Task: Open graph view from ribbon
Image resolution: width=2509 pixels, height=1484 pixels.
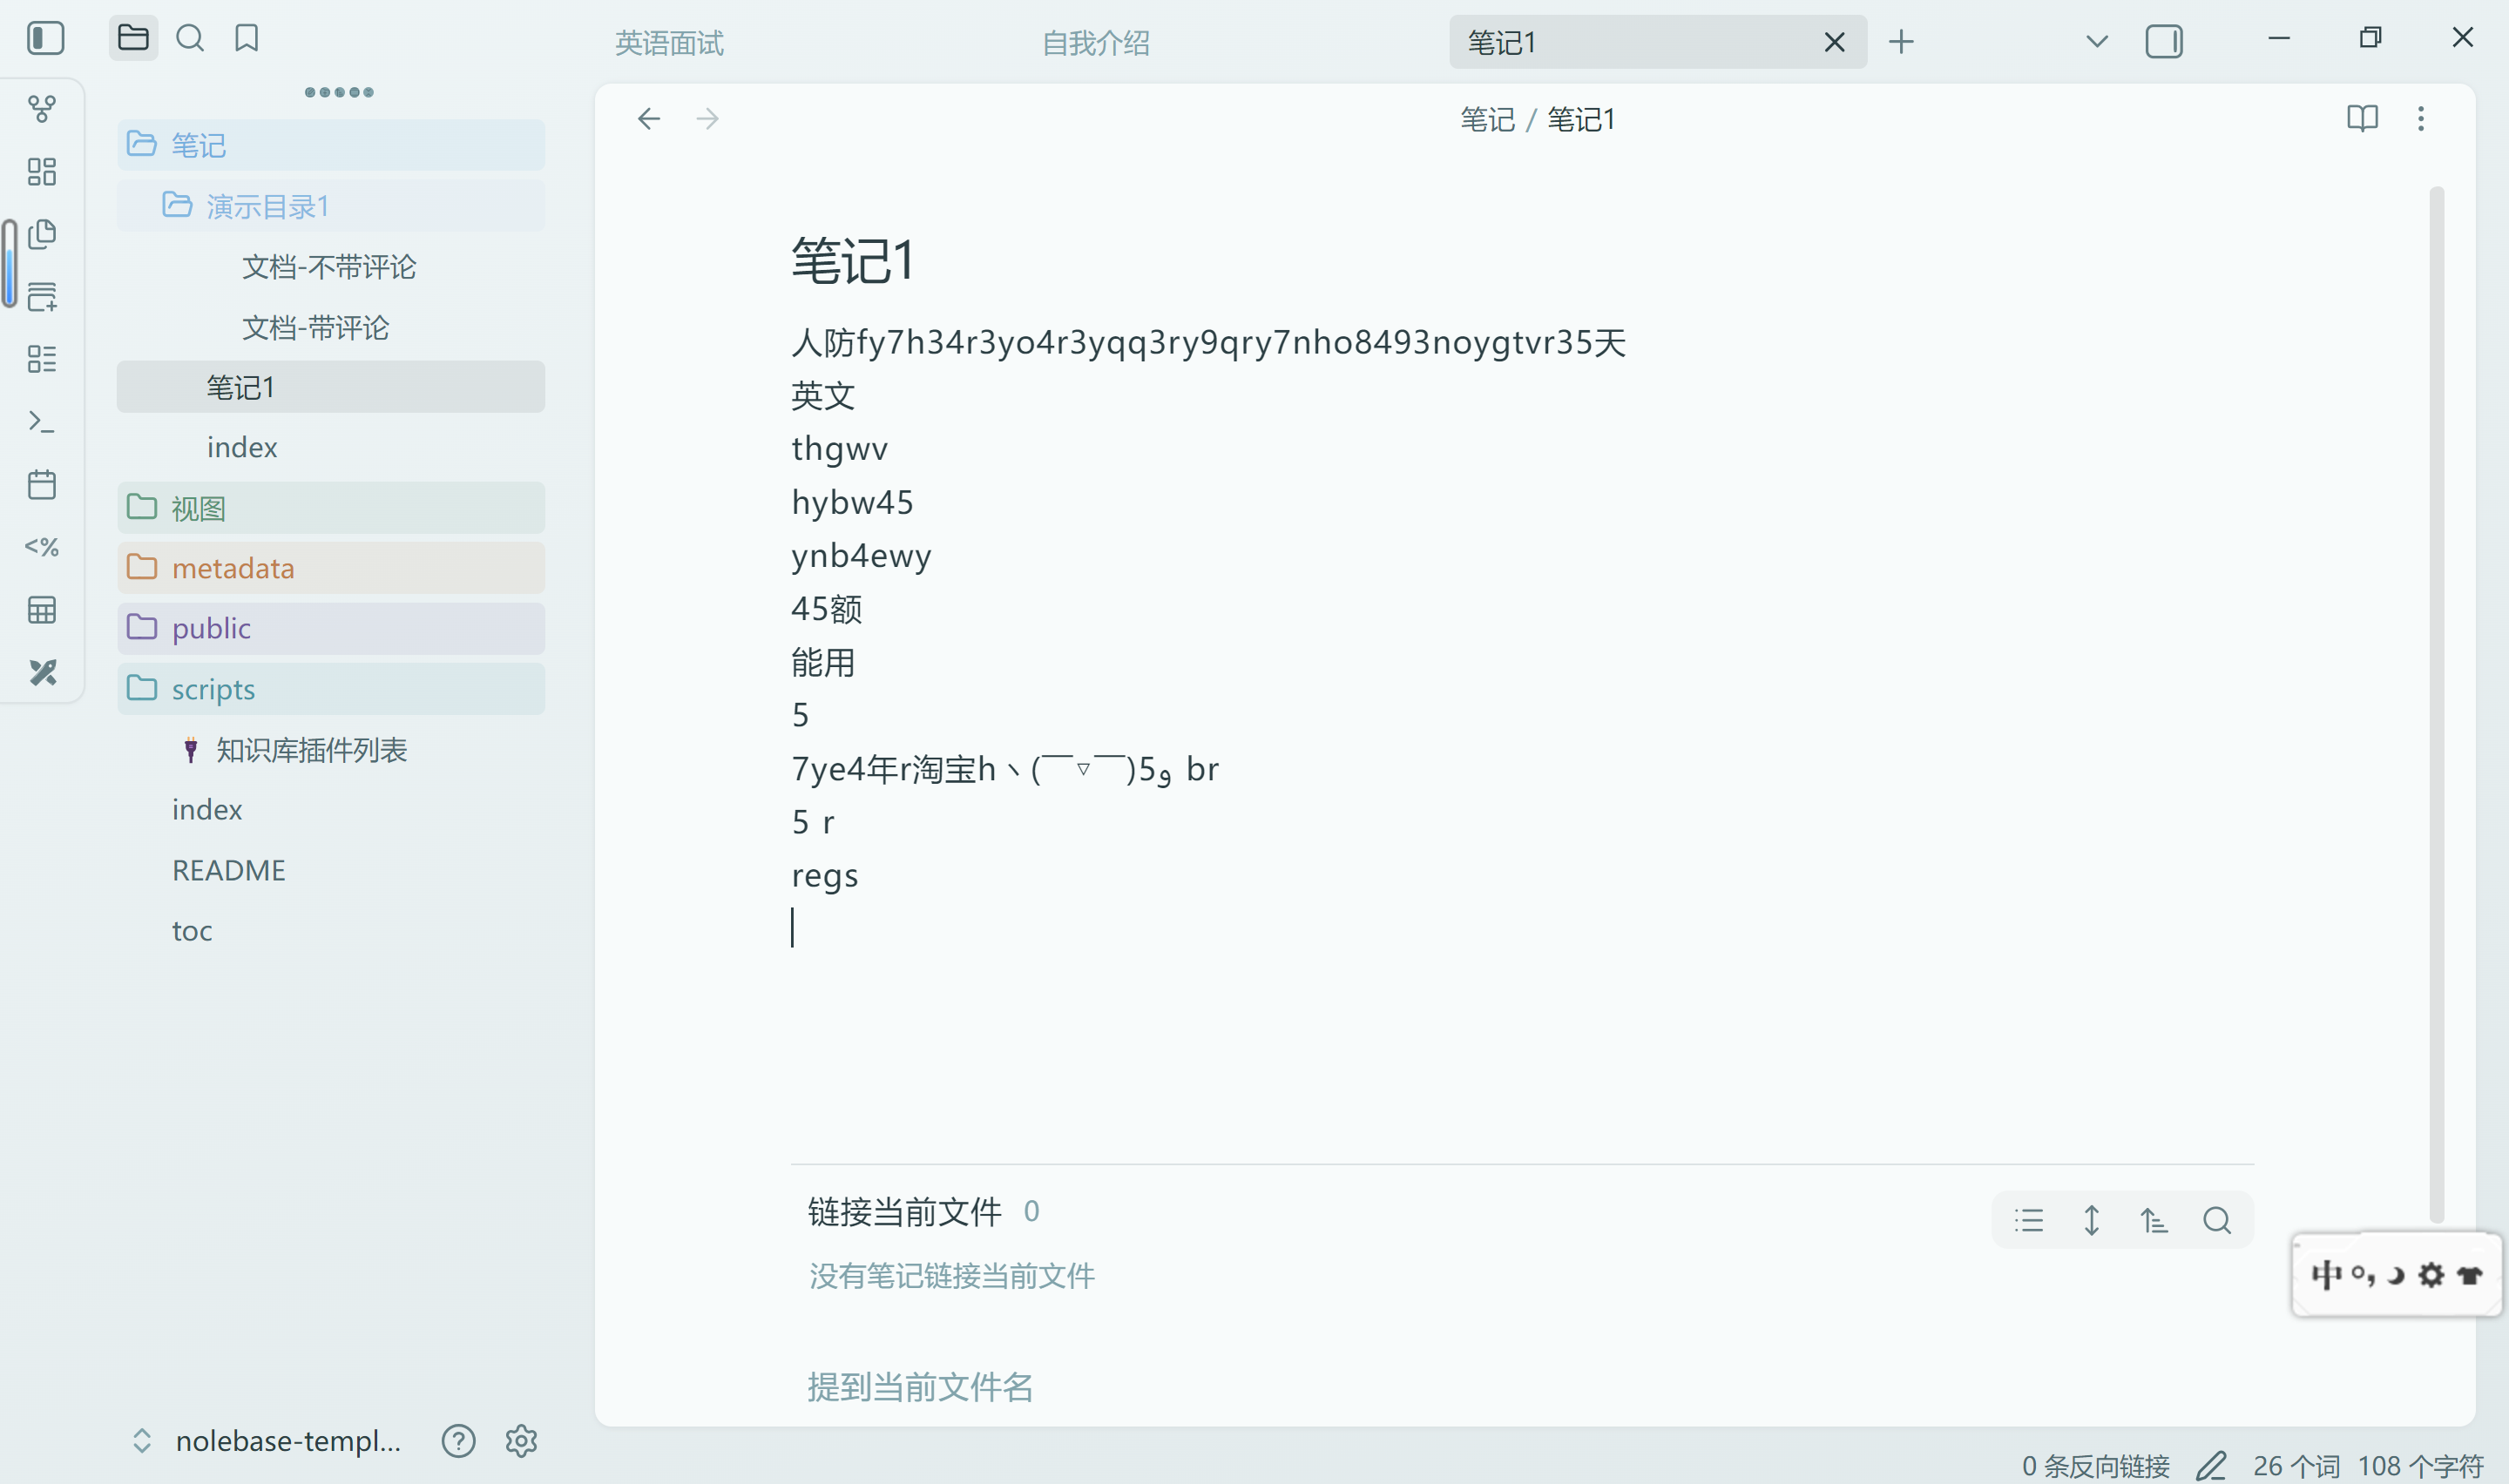Action: coord(42,108)
